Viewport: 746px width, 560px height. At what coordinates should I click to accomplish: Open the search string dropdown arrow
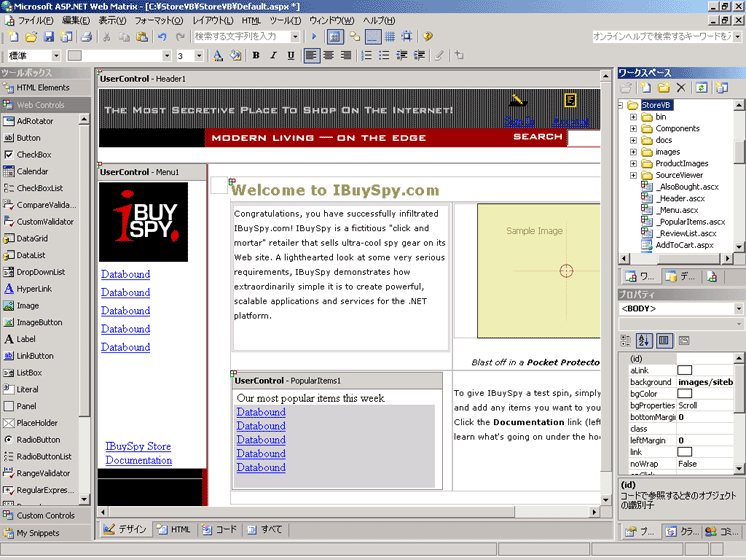(295, 36)
